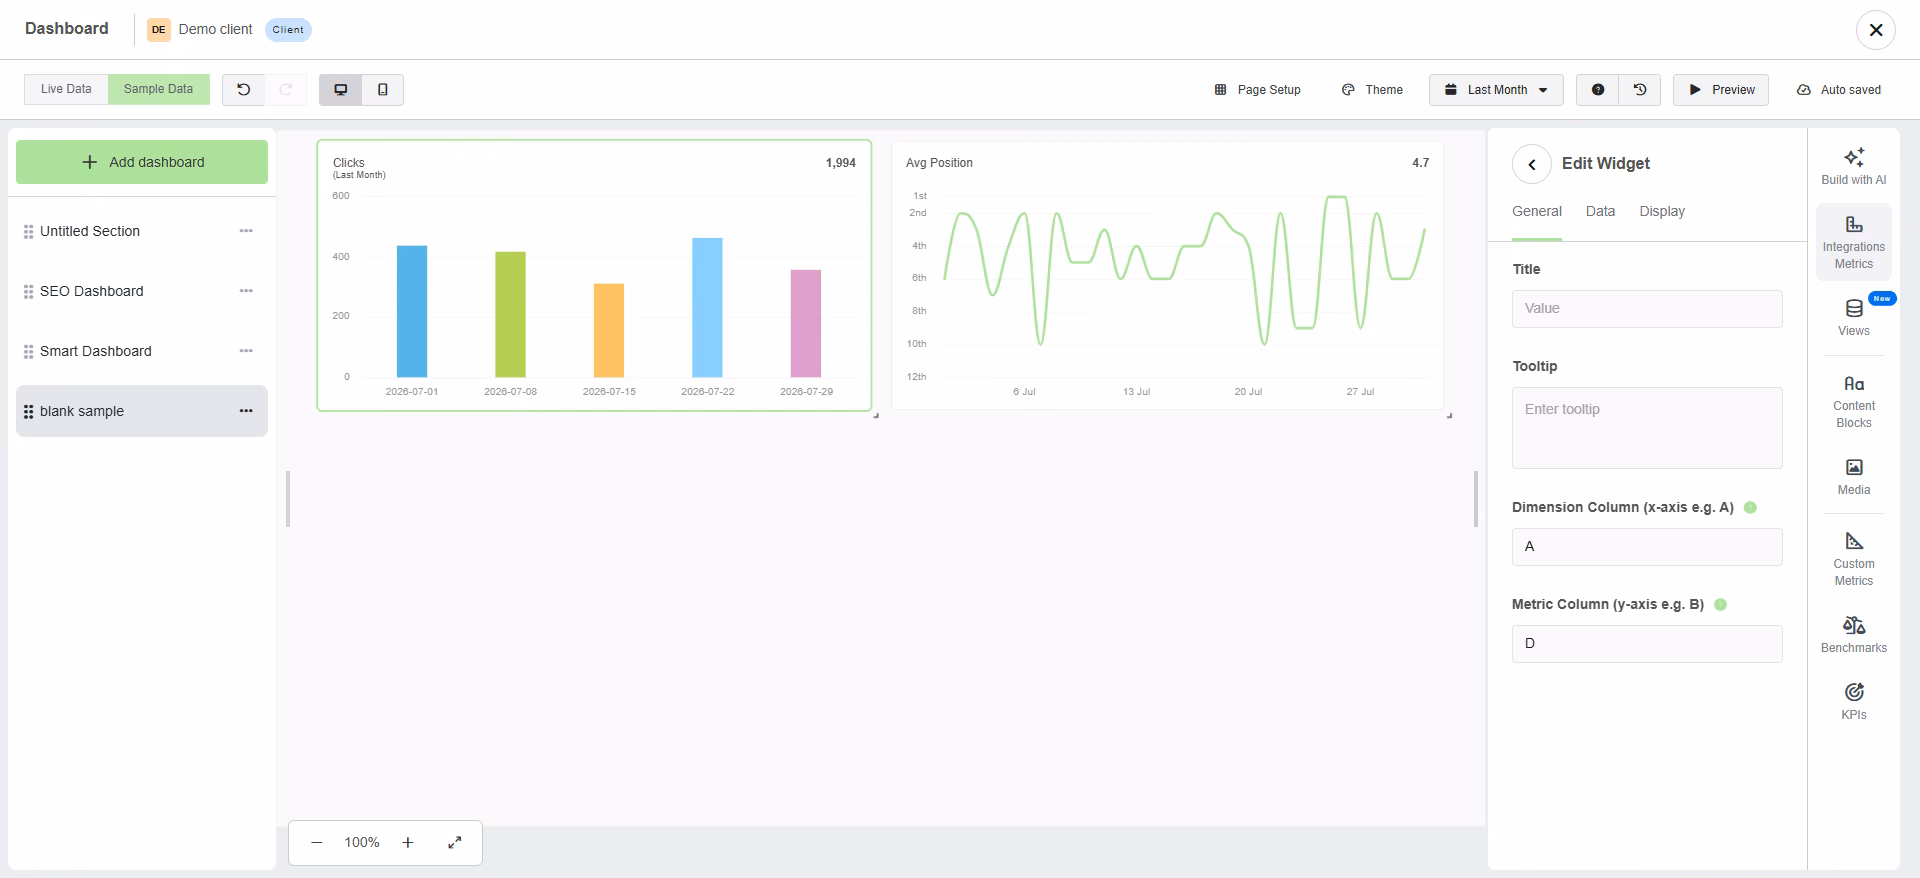
Task: Click drag handle of Smart Dashboard
Action: [28, 351]
